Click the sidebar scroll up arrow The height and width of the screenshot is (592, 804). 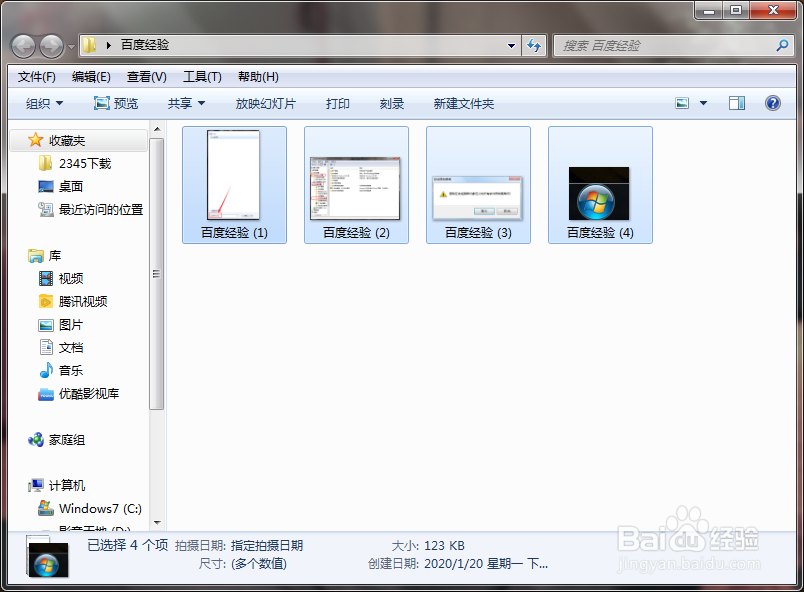tap(157, 129)
